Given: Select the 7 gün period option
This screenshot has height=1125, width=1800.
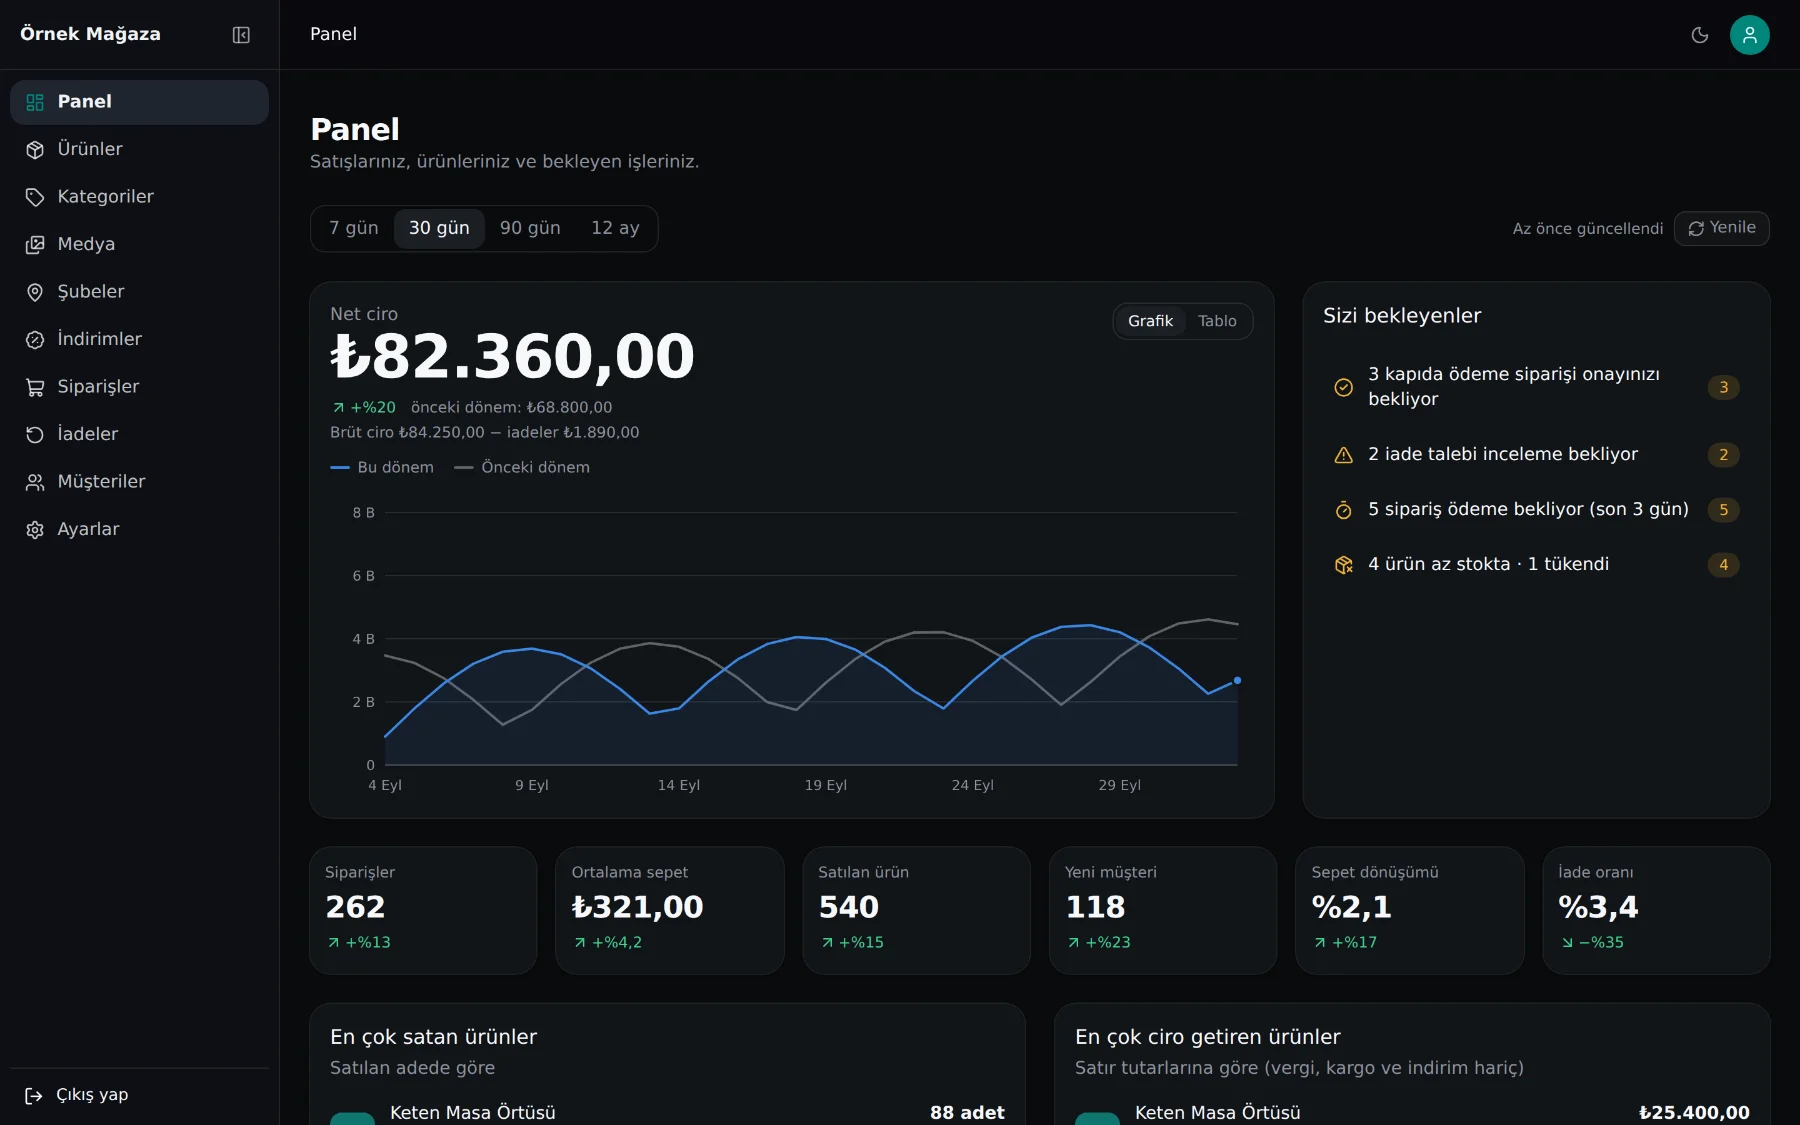Looking at the screenshot, I should click(x=354, y=229).
